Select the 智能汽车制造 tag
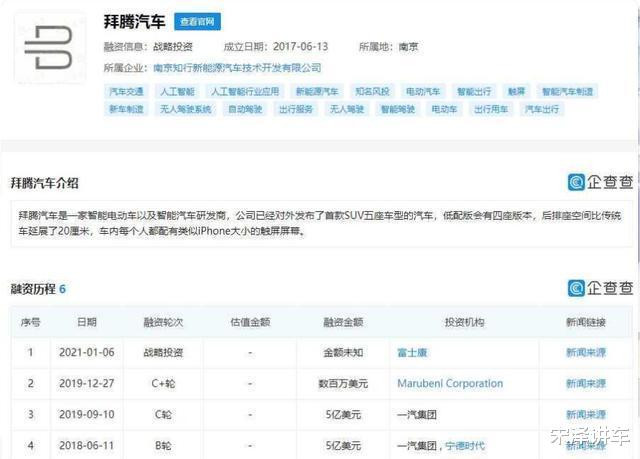 pos(567,91)
